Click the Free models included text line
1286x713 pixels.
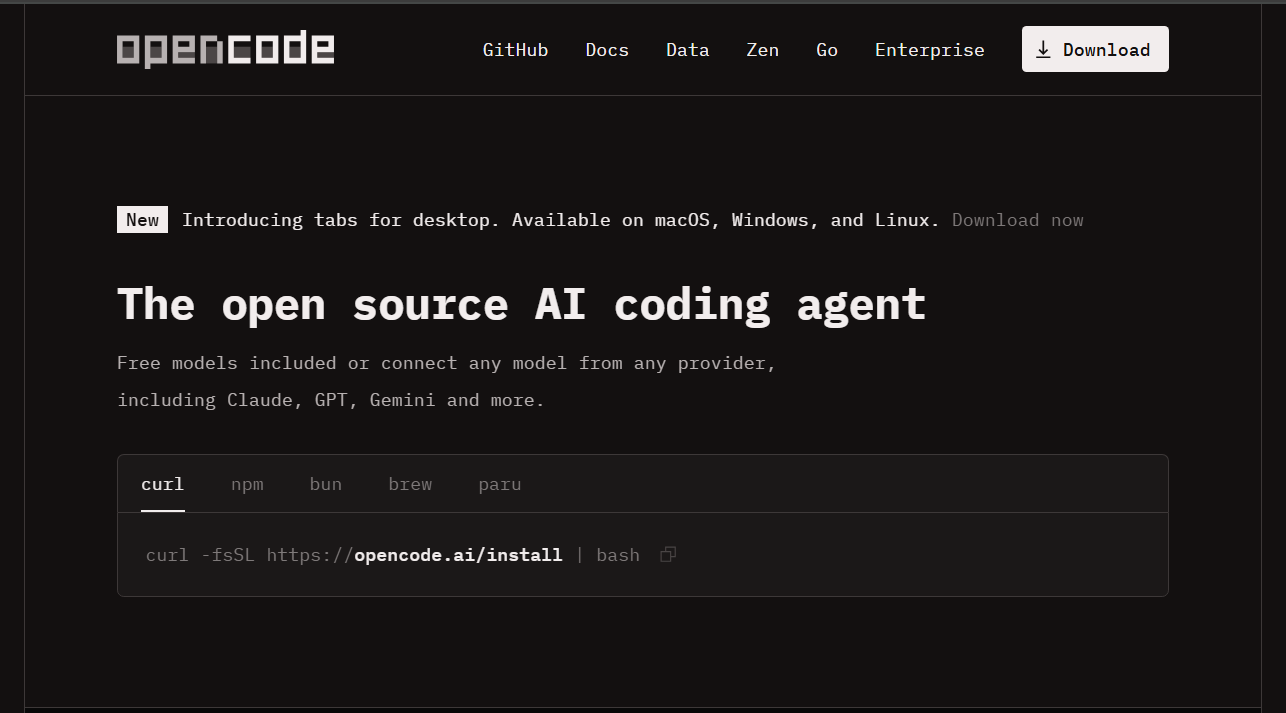click(x=447, y=363)
